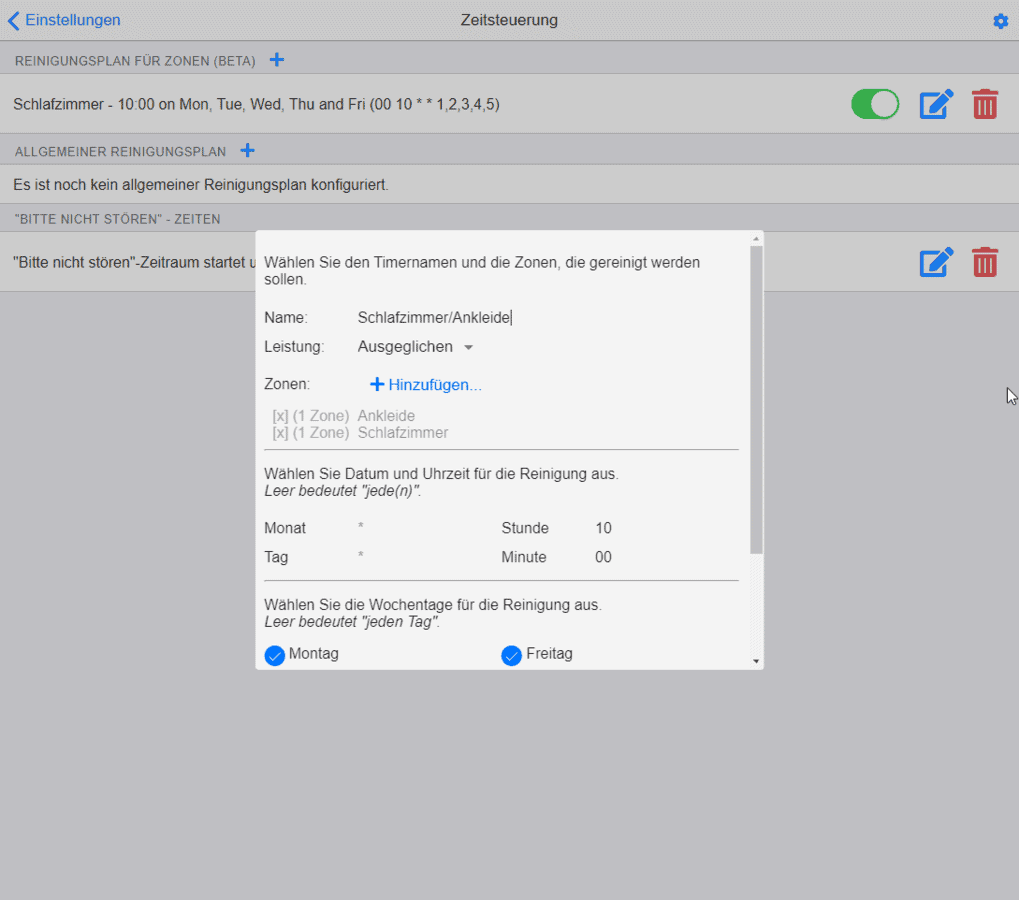Add a general cleaning plan
The height and width of the screenshot is (900, 1019).
point(248,151)
